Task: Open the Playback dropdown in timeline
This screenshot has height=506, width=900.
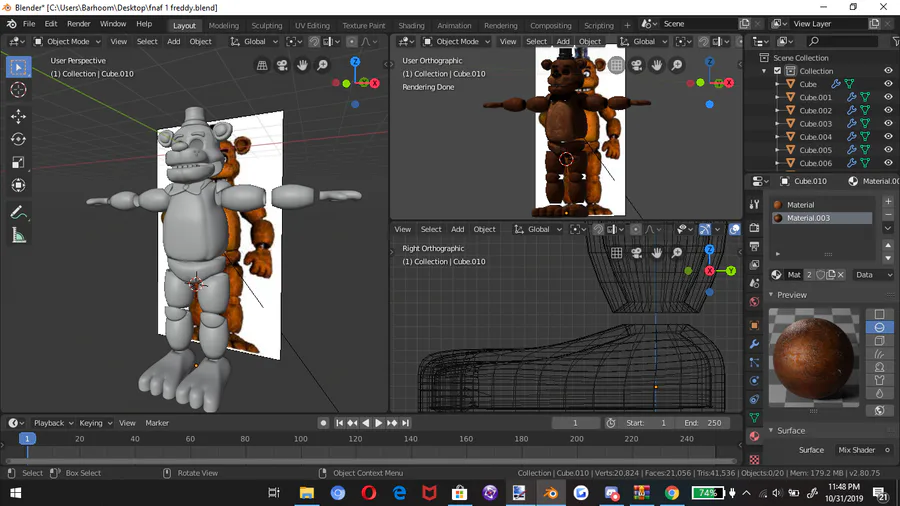Action: [x=48, y=423]
